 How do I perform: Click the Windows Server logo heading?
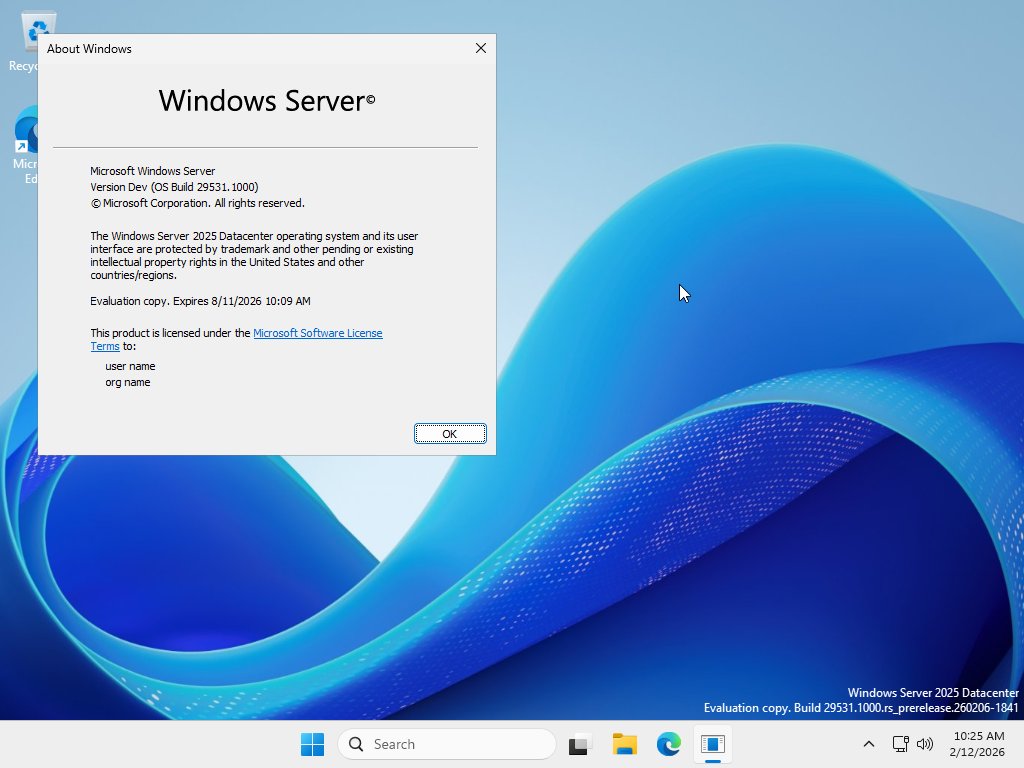pos(266,101)
